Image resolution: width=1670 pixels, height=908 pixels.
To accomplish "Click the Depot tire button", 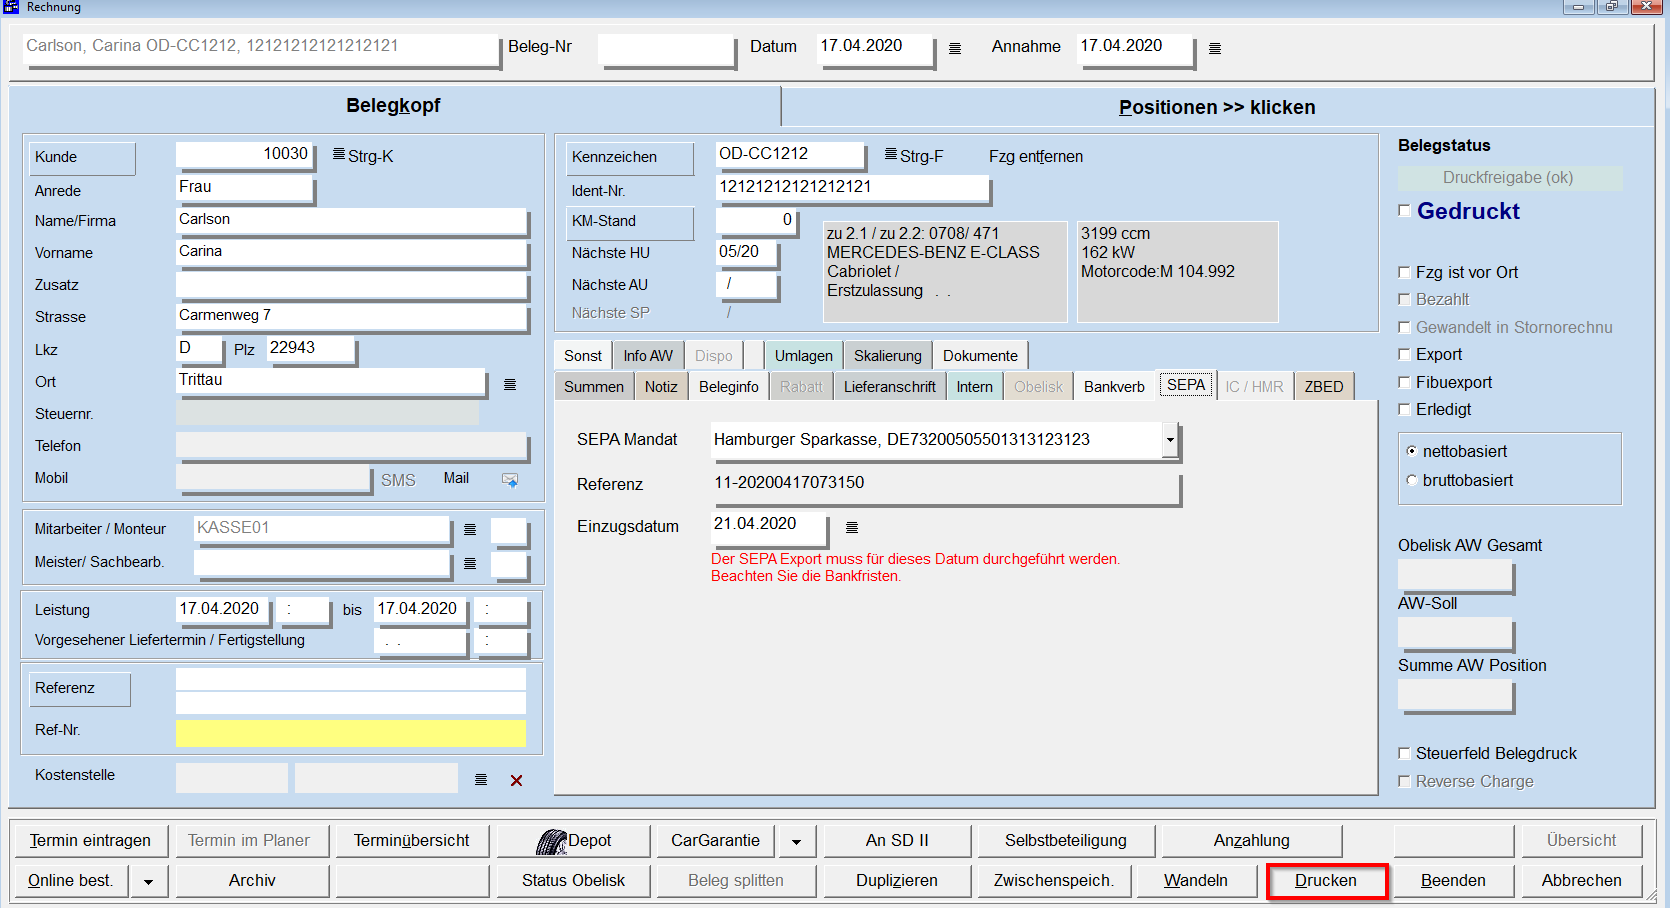I will pyautogui.click(x=574, y=841).
